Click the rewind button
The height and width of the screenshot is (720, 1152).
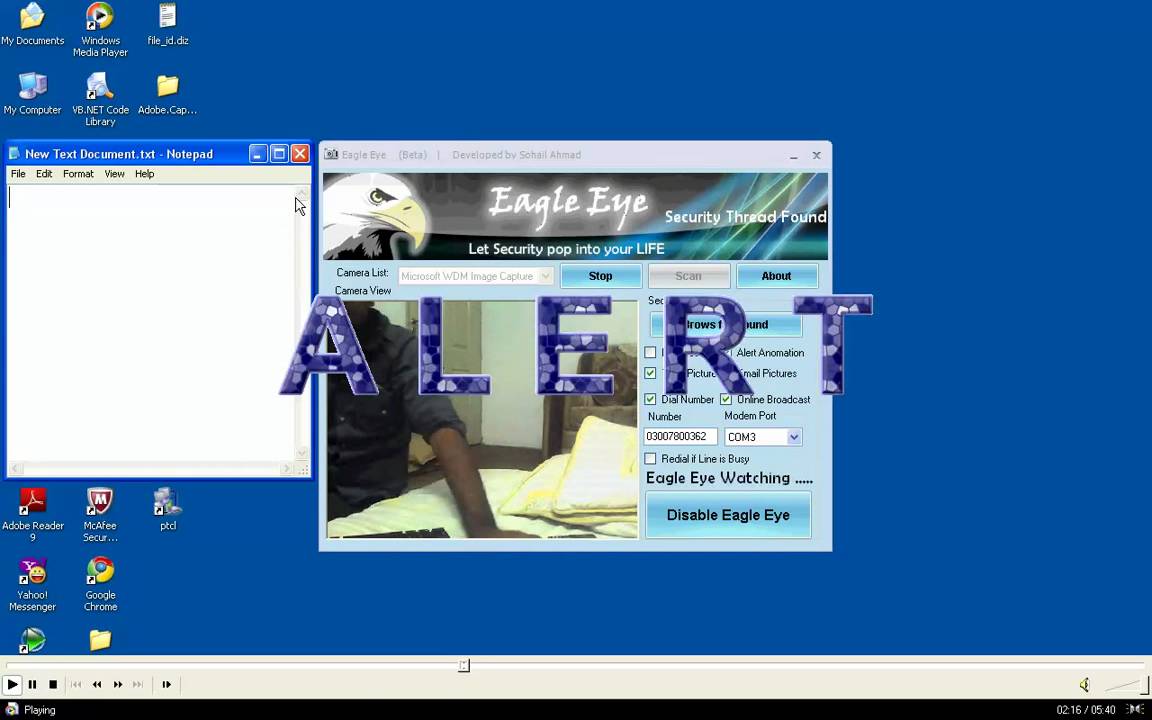coord(97,684)
